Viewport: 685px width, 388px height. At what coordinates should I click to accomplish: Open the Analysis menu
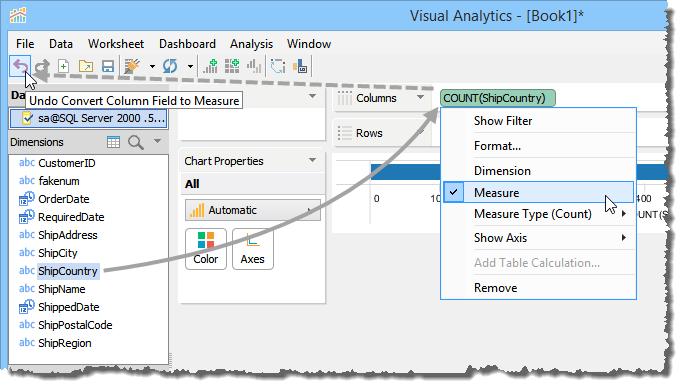pos(252,44)
